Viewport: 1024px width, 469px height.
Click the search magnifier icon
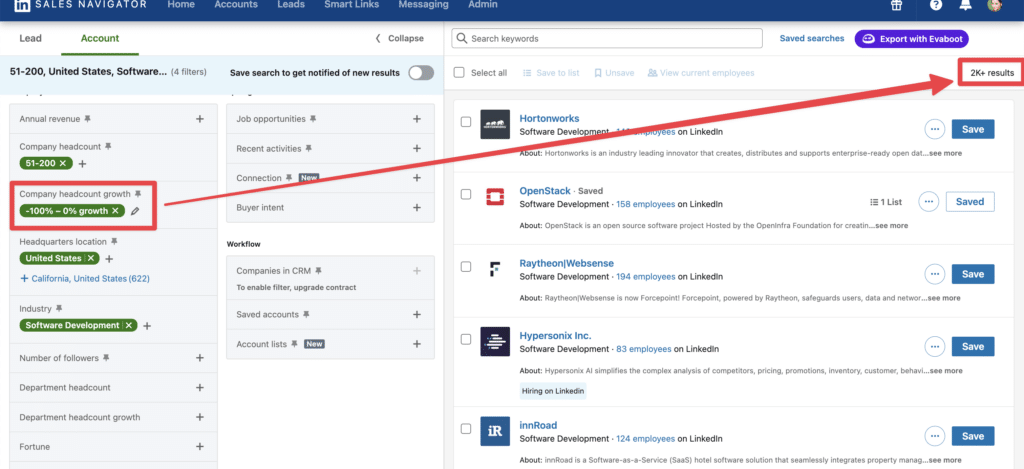(462, 39)
